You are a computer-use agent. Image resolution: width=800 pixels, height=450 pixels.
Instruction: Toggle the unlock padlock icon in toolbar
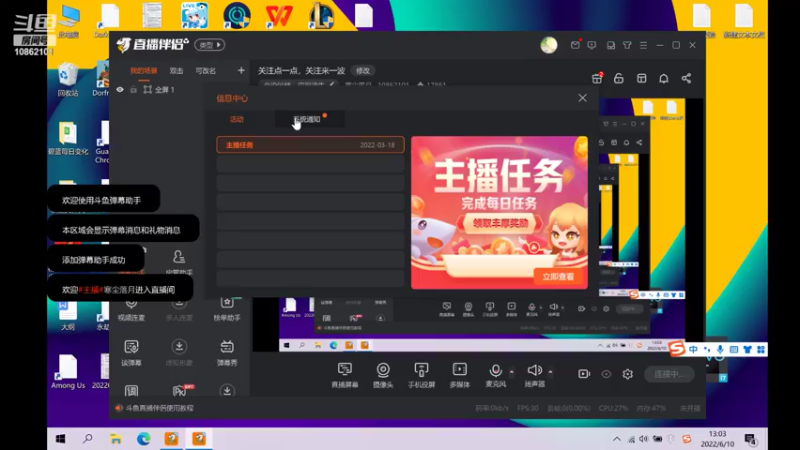point(619,78)
